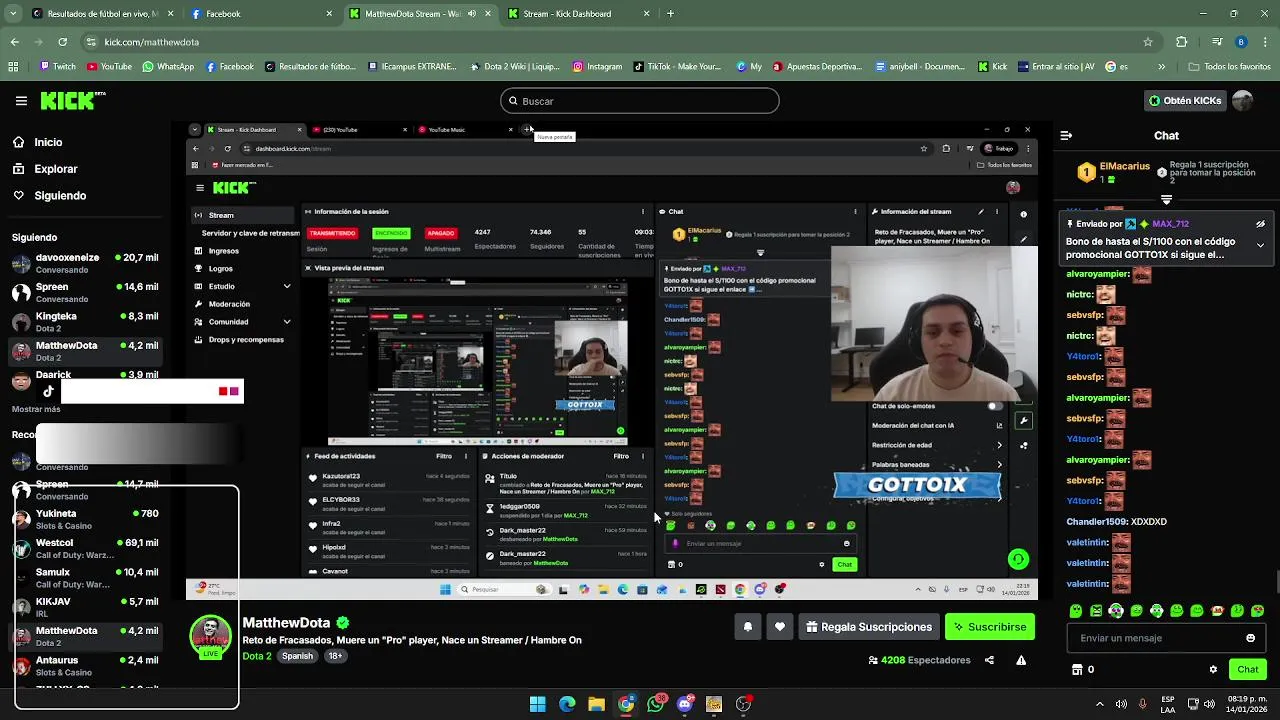
Task: Toggle stream notifications with the bell button
Action: [x=747, y=627]
